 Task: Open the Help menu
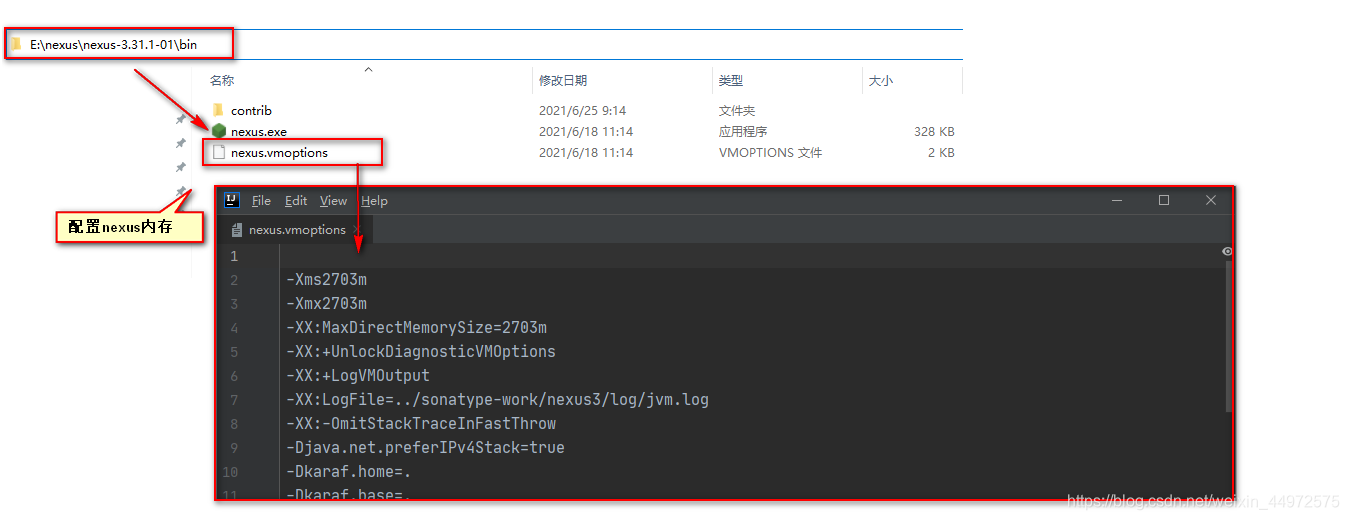pyautogui.click(x=374, y=201)
